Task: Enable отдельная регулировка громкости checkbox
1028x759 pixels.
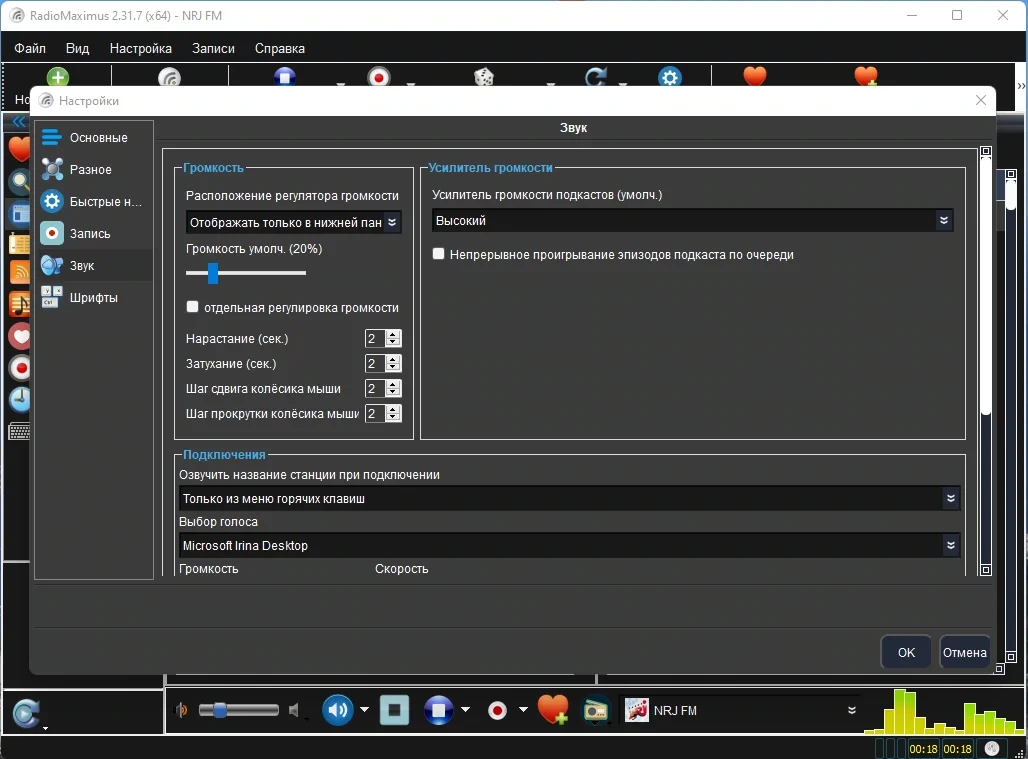Action: click(x=192, y=307)
